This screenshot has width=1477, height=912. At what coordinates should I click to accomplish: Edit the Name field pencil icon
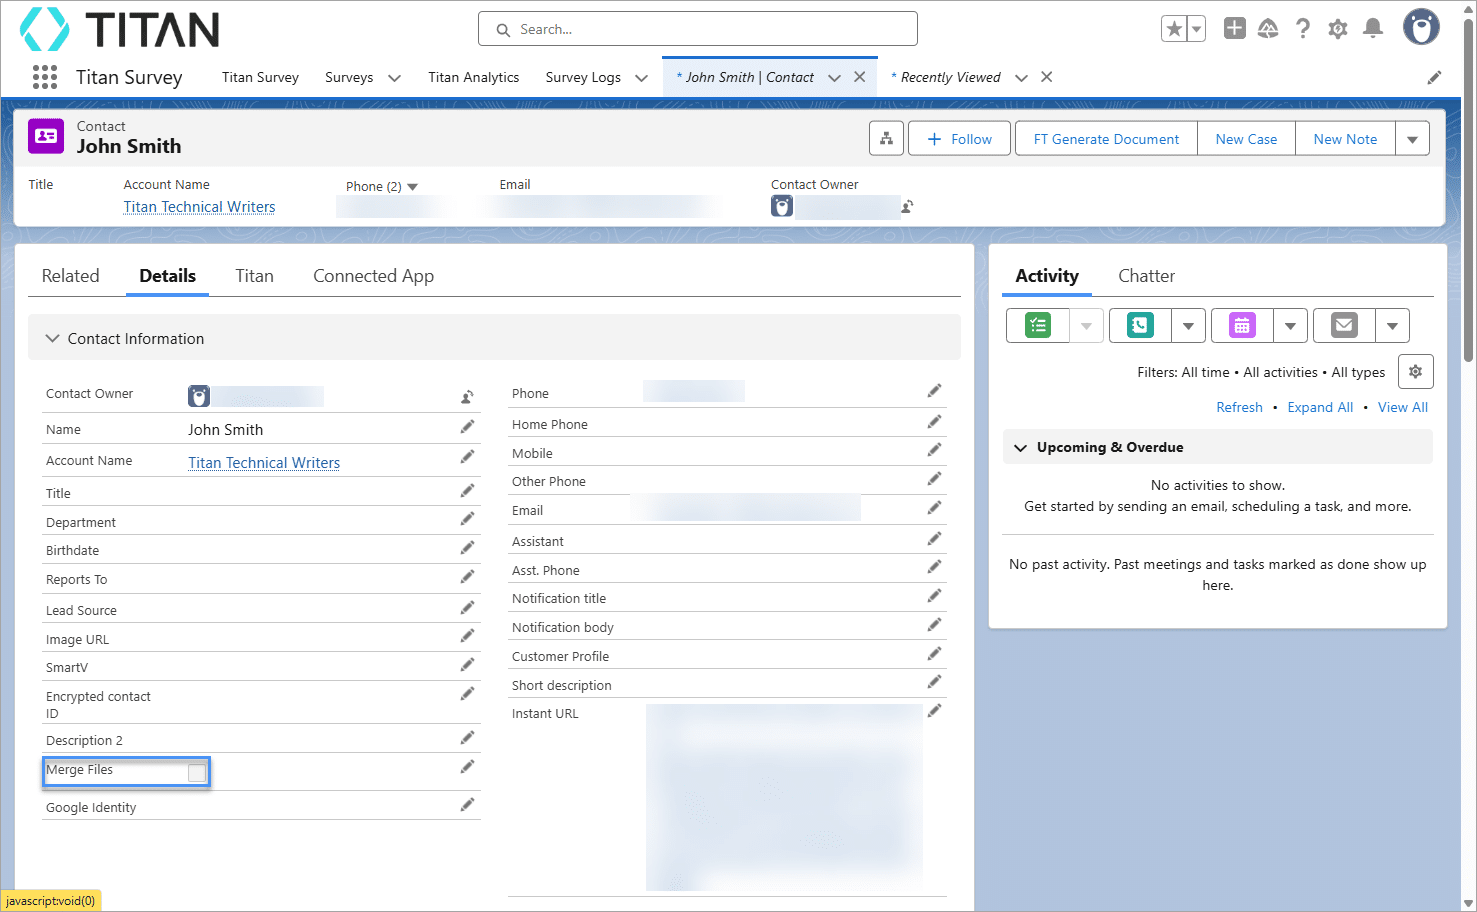(x=467, y=427)
